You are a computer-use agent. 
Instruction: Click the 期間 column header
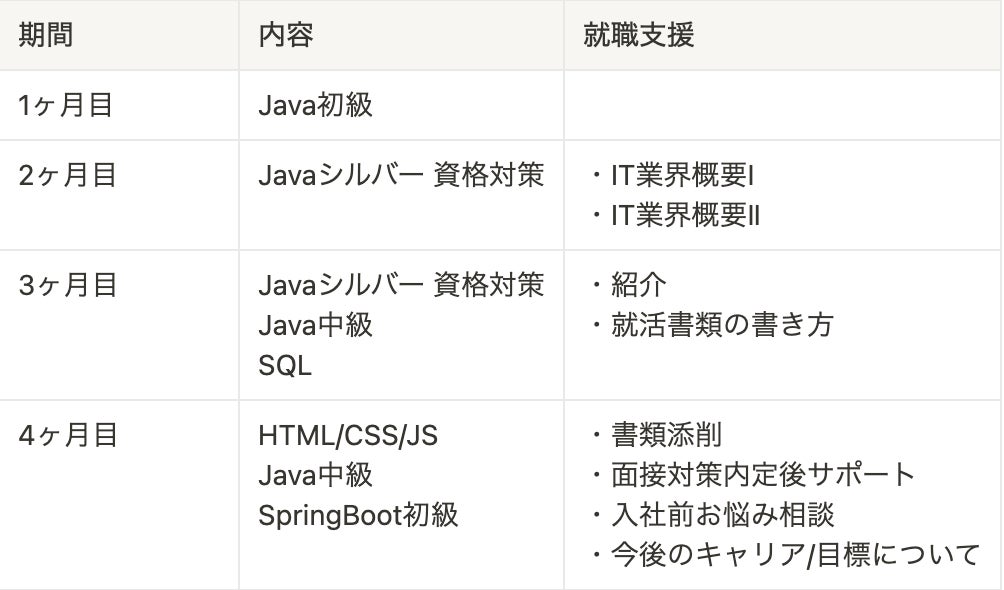[46, 35]
